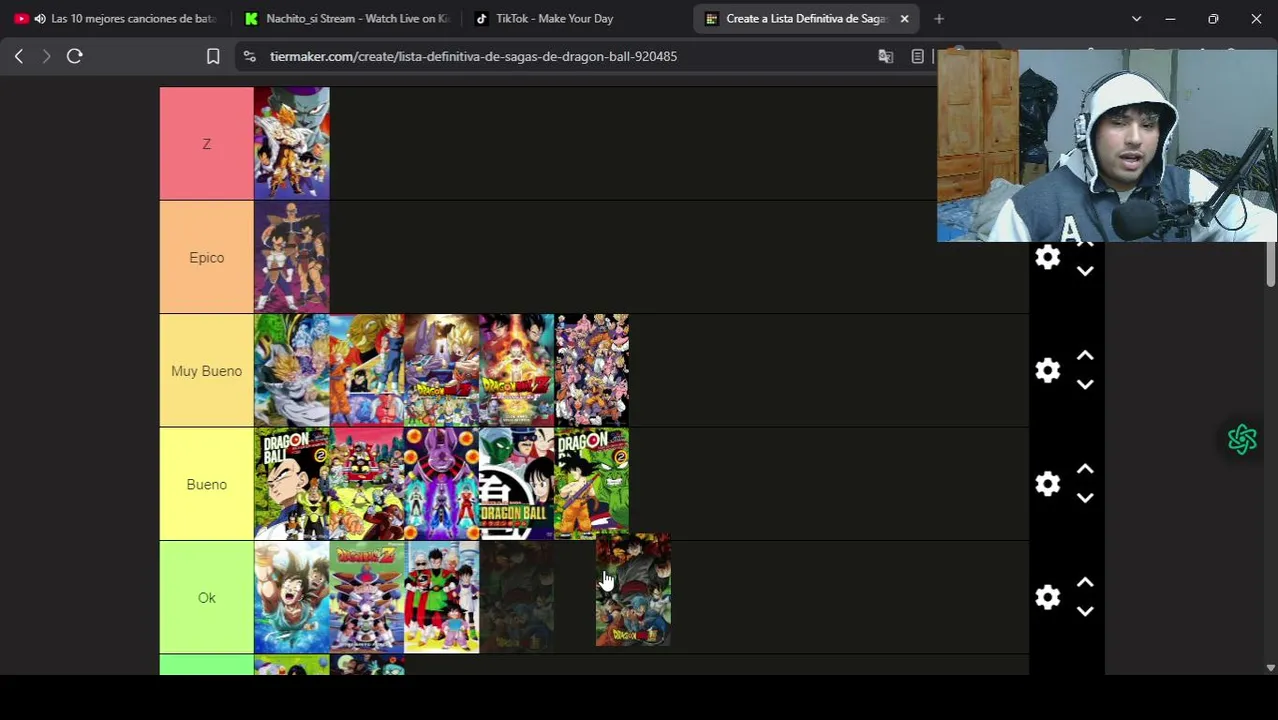
Task: Switch to the Nachito_si Stream Kick tab
Action: (346, 19)
